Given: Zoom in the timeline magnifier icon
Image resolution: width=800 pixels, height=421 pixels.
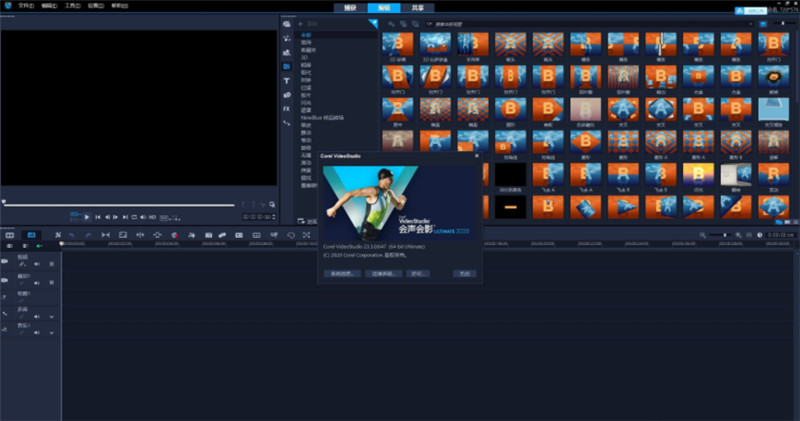Looking at the screenshot, I should (738, 235).
